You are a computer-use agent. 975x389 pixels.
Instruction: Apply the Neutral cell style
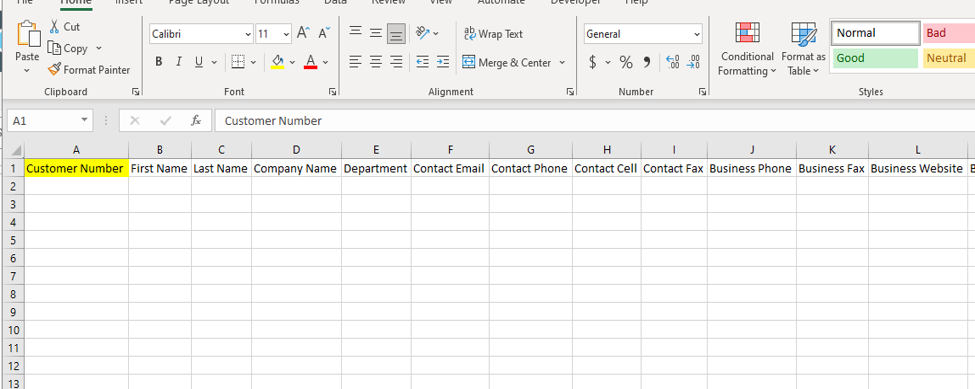[949, 58]
